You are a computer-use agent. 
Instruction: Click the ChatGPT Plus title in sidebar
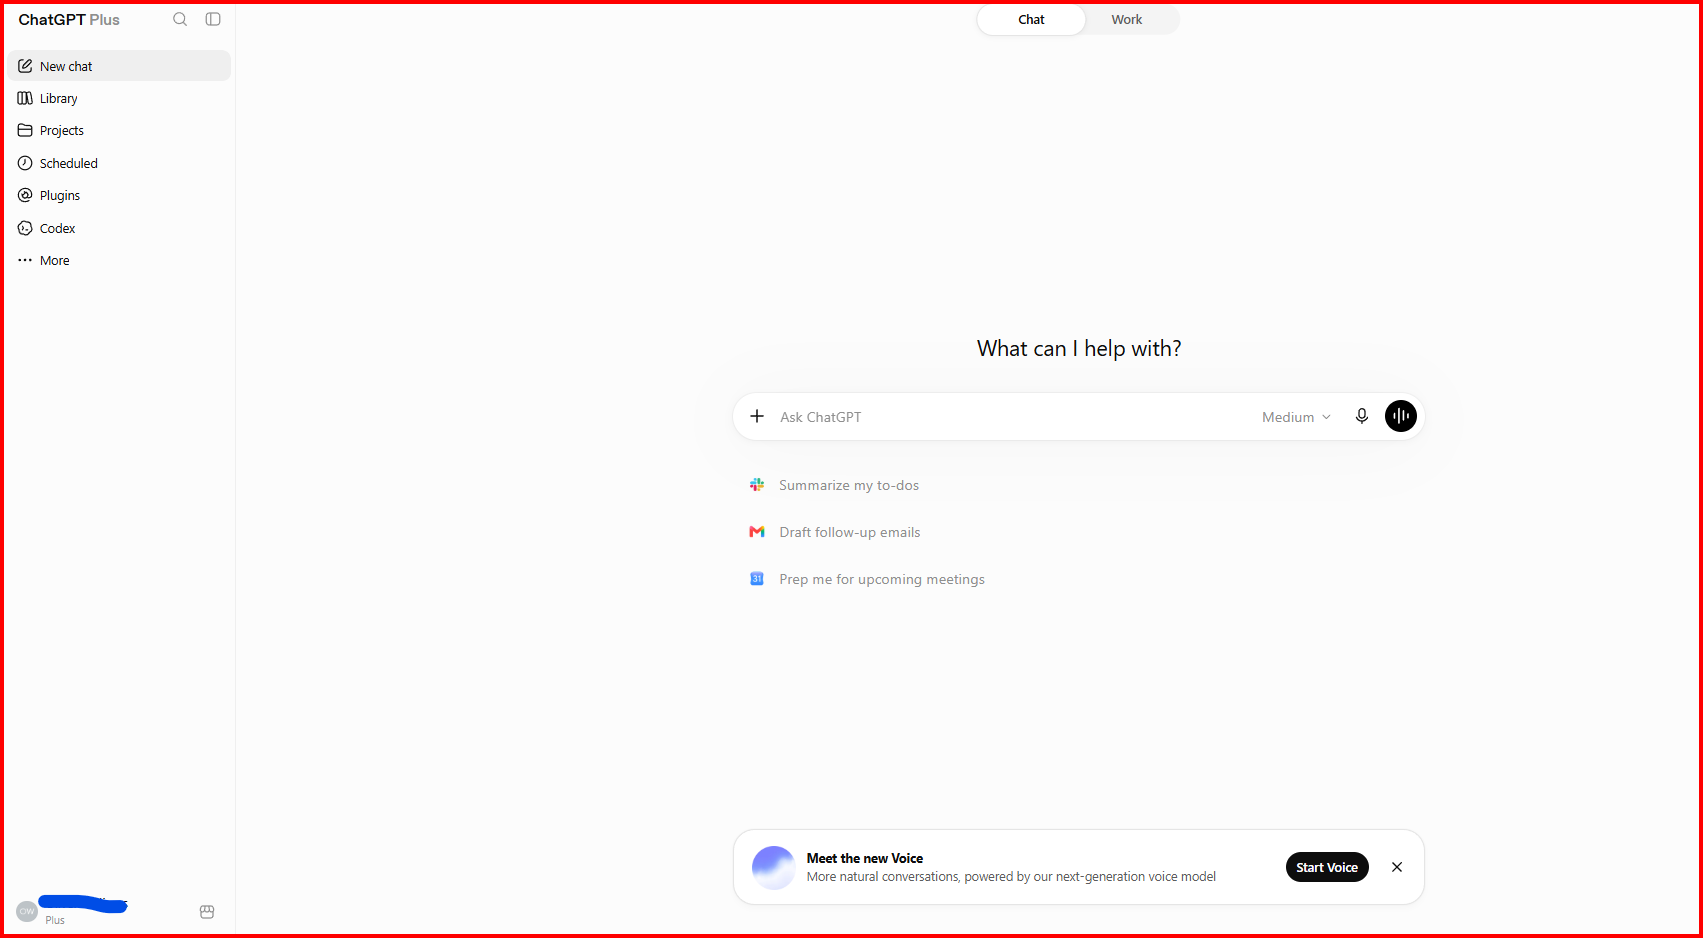pyautogui.click(x=69, y=20)
